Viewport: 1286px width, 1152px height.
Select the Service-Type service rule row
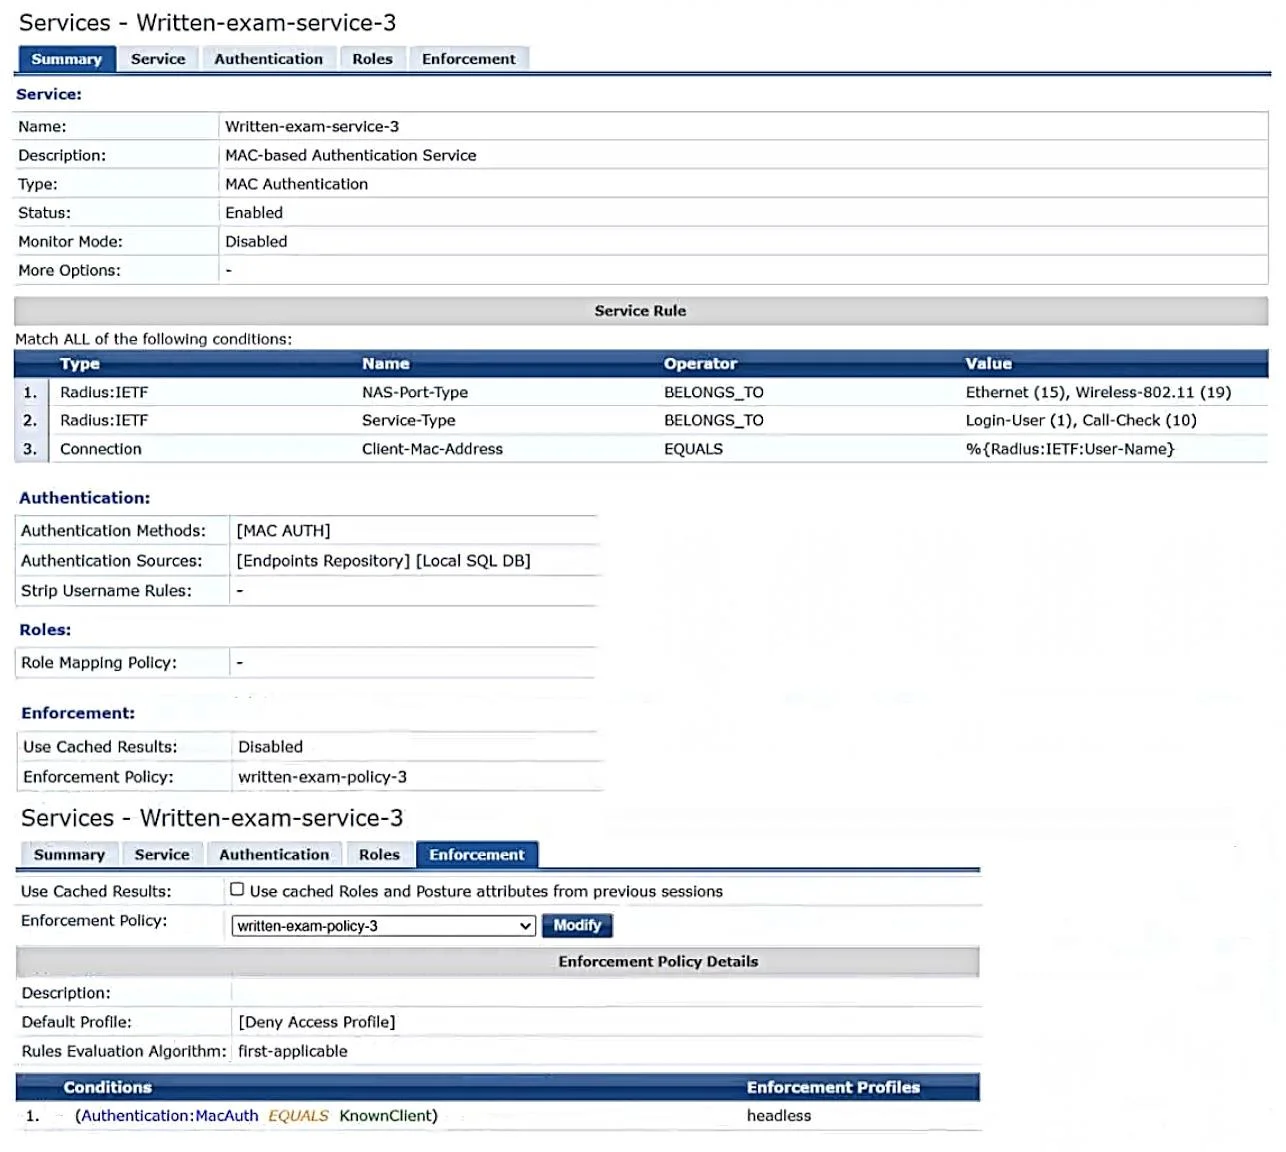(x=641, y=420)
